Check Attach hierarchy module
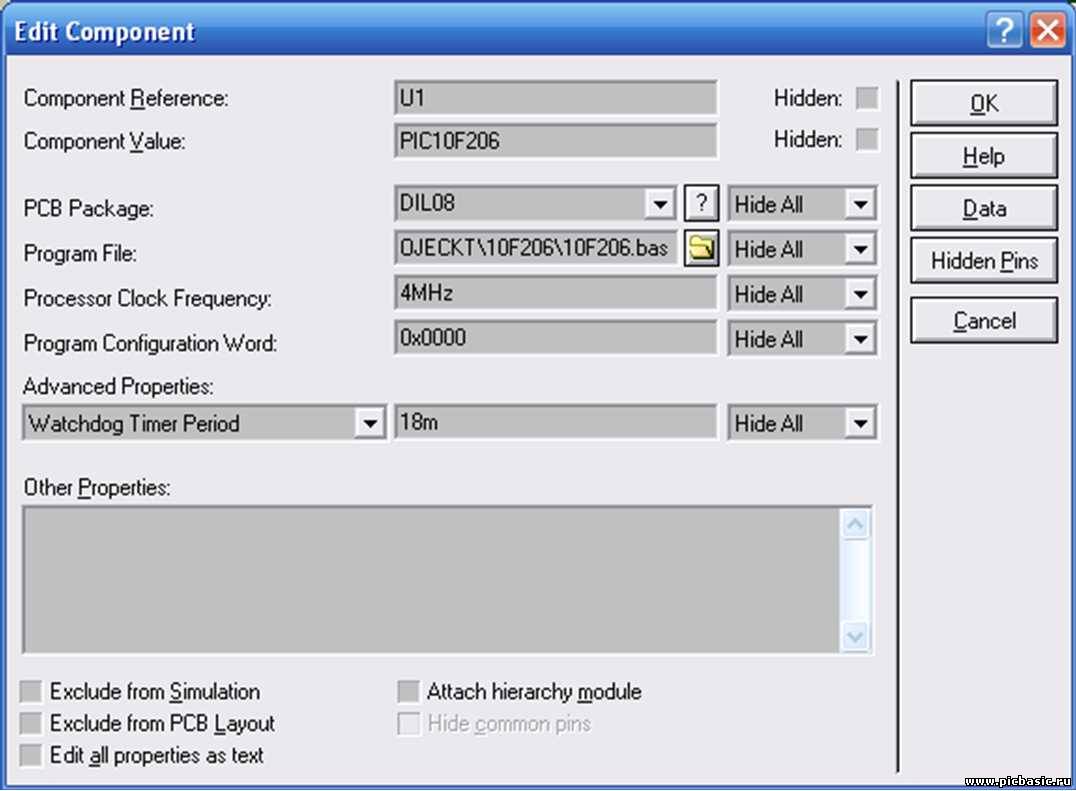The height and width of the screenshot is (791, 1076). click(x=408, y=692)
